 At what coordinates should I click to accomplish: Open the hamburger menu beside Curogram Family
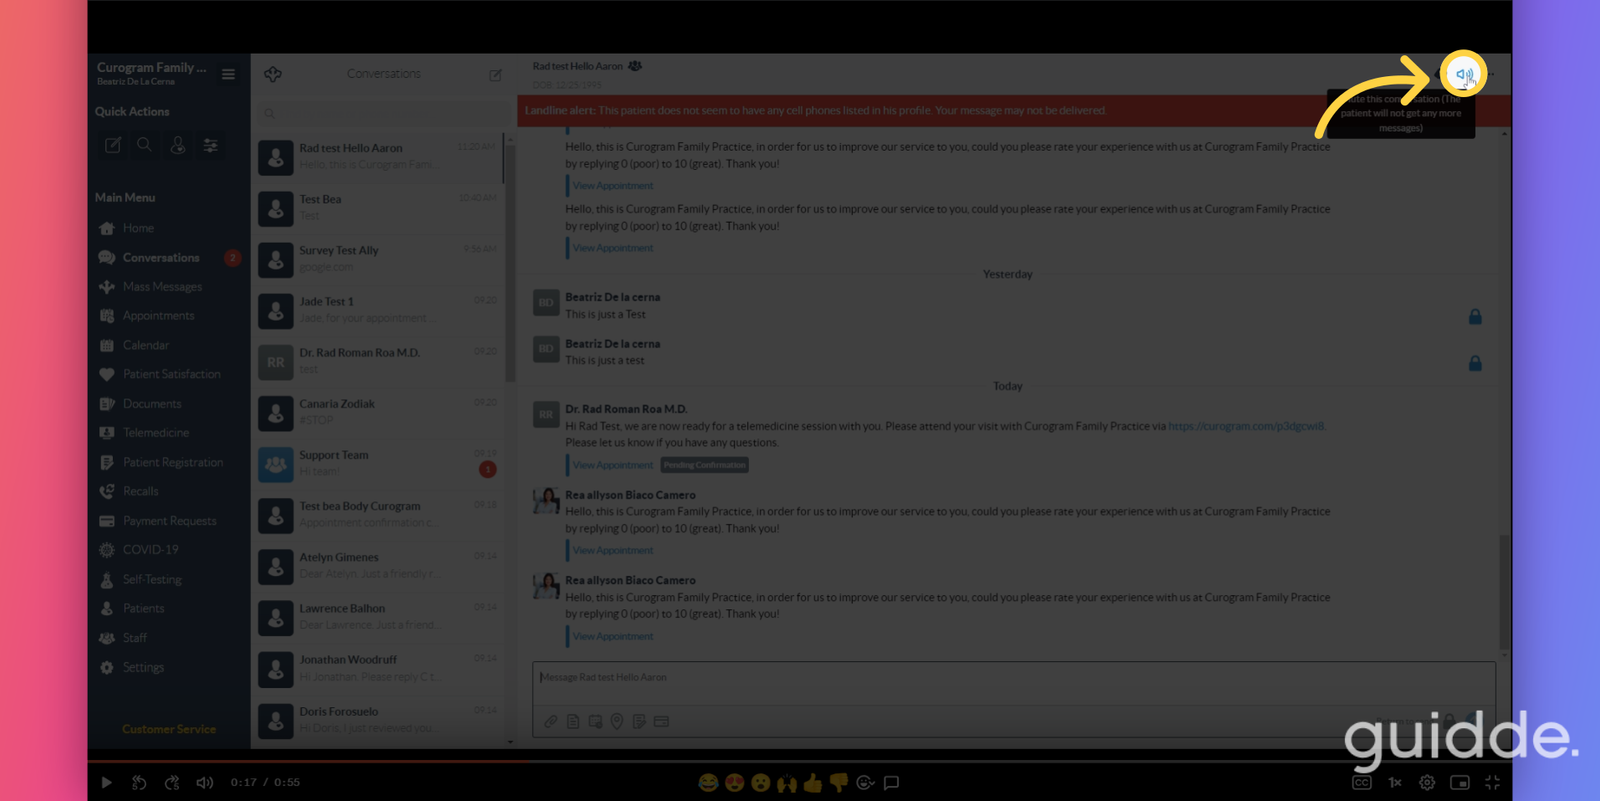[228, 74]
